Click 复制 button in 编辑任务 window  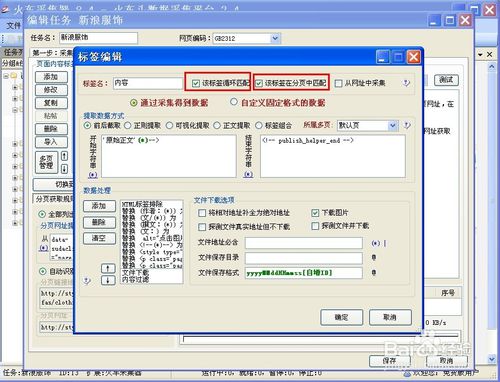click(x=51, y=103)
